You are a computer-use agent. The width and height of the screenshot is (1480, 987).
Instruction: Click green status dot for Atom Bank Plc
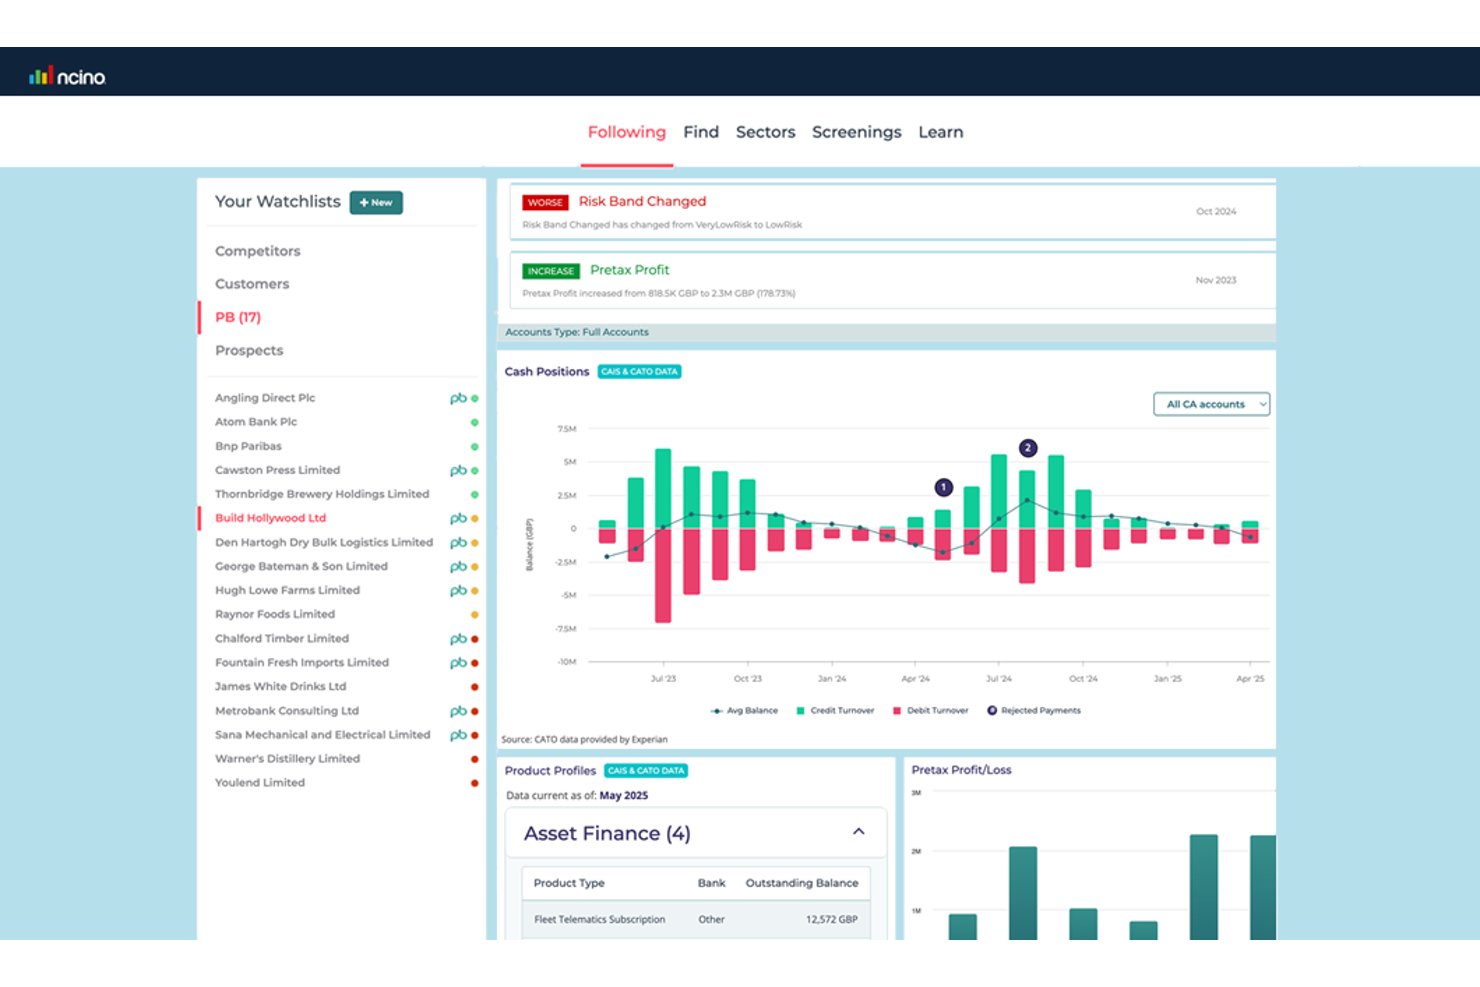474,422
